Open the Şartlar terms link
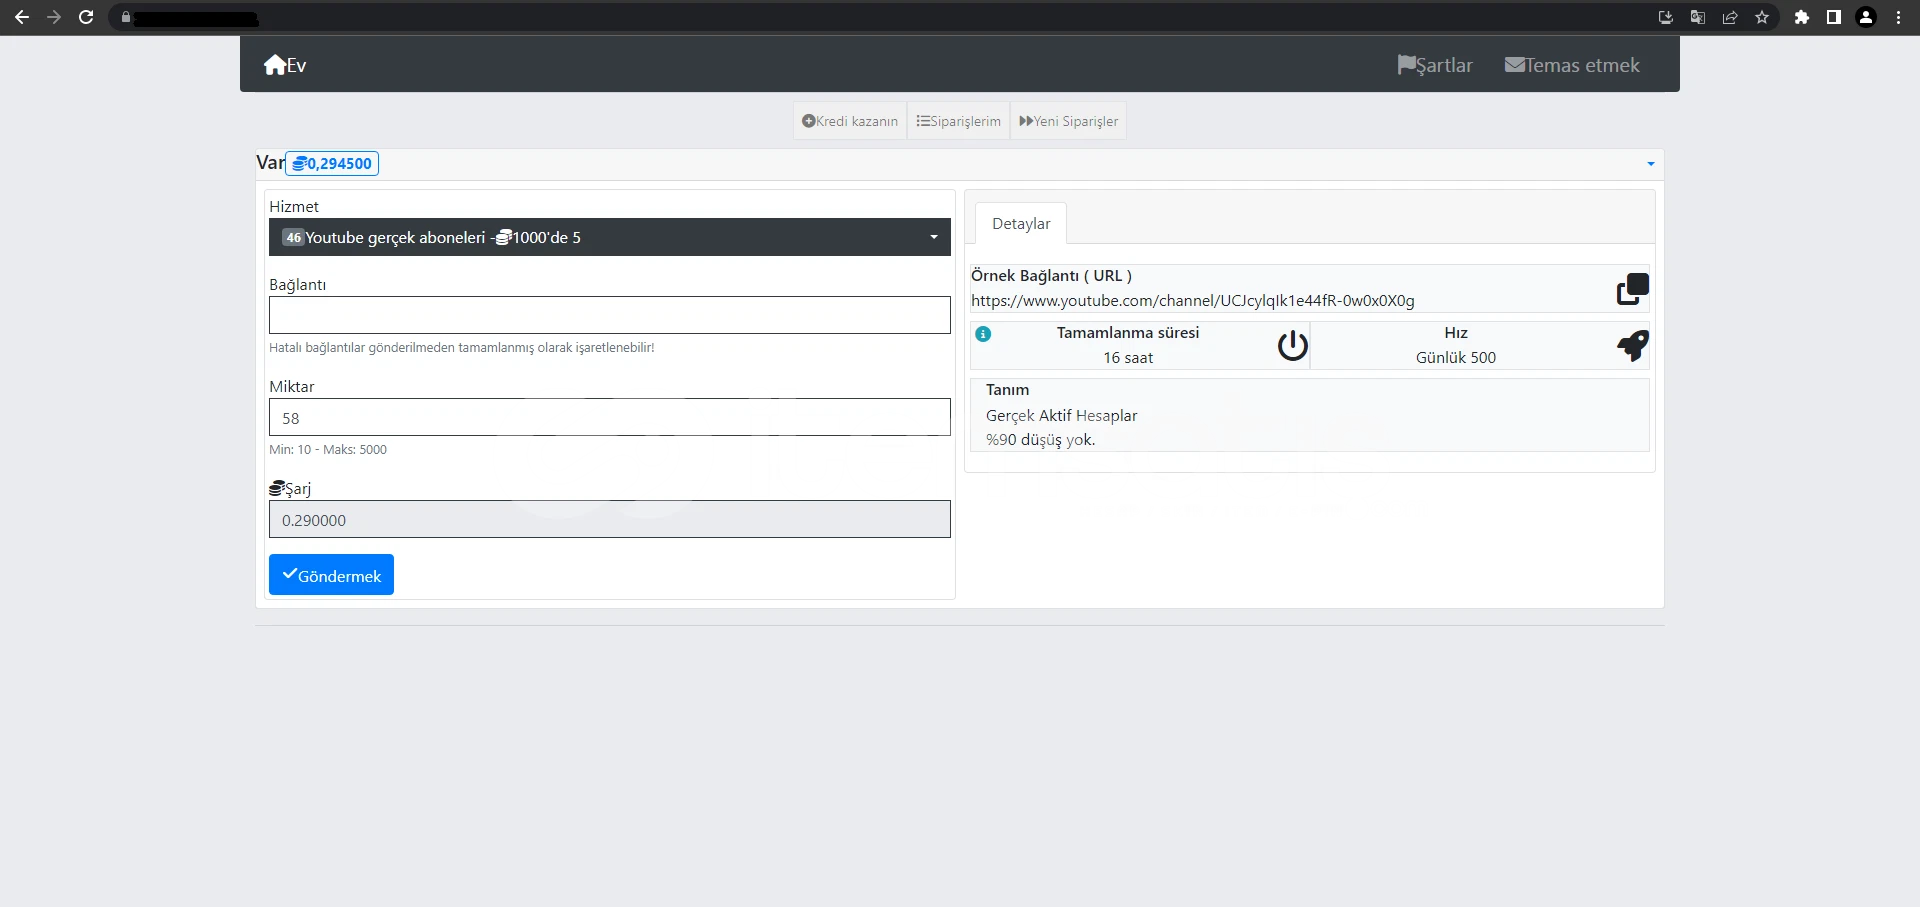This screenshot has height=907, width=1920. coord(1435,65)
